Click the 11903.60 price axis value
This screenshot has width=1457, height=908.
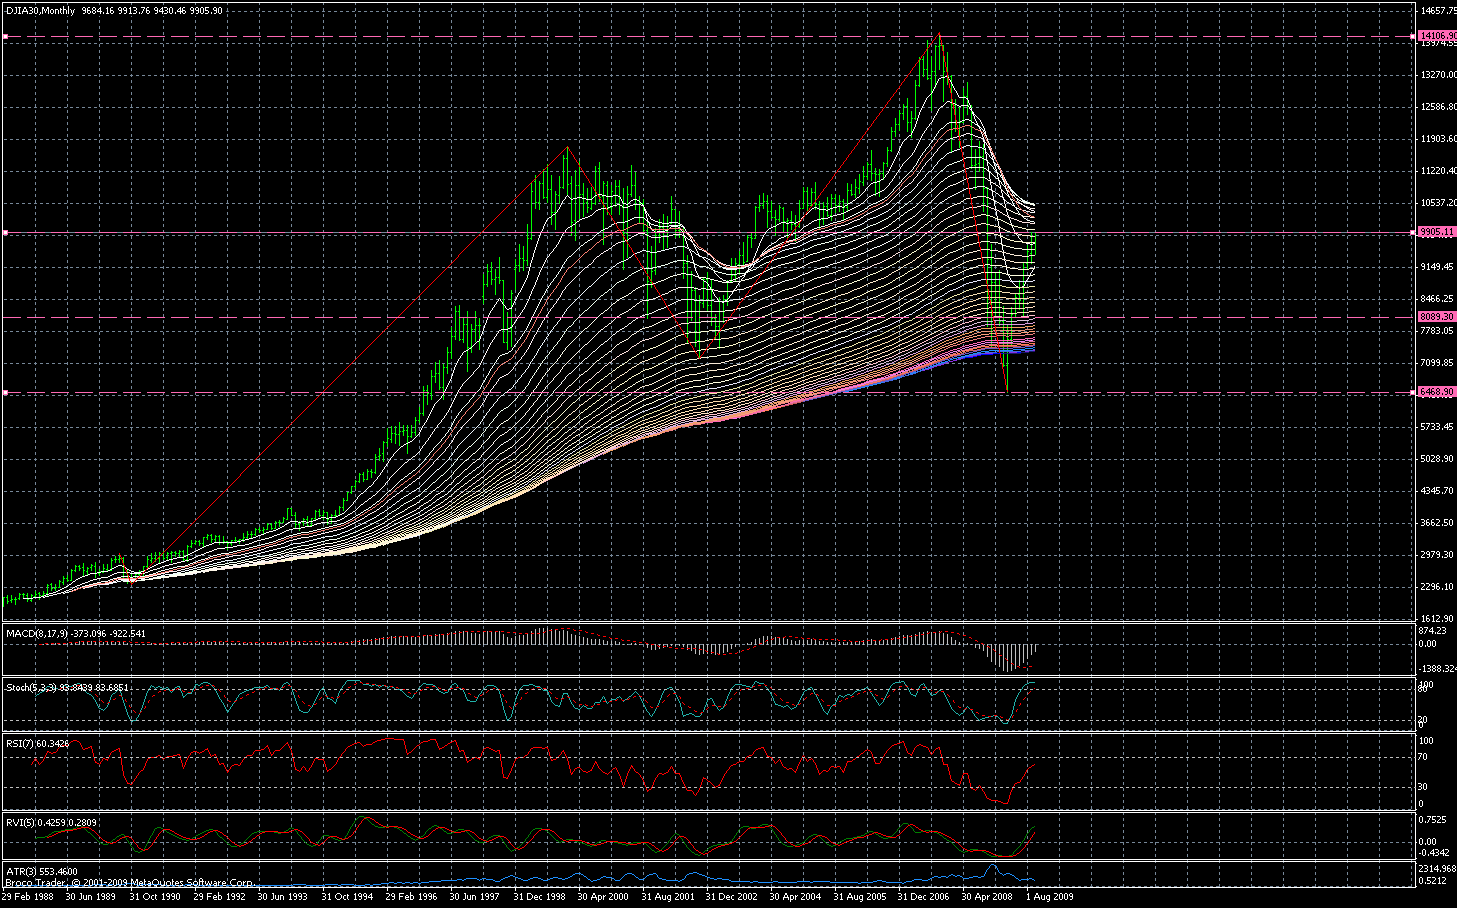pos(1437,139)
